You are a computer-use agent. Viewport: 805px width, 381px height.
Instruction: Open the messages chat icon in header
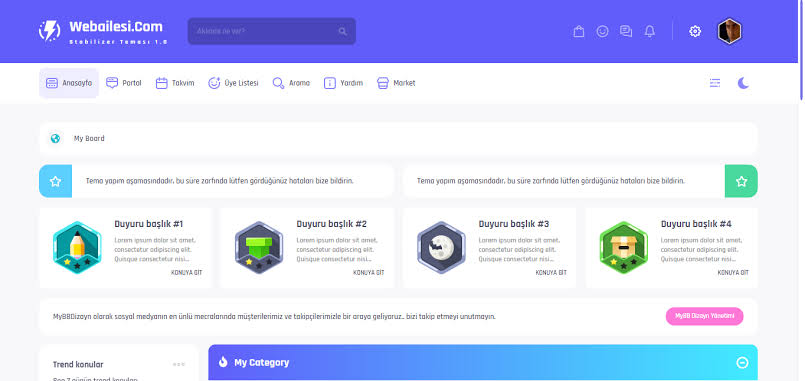pos(626,31)
